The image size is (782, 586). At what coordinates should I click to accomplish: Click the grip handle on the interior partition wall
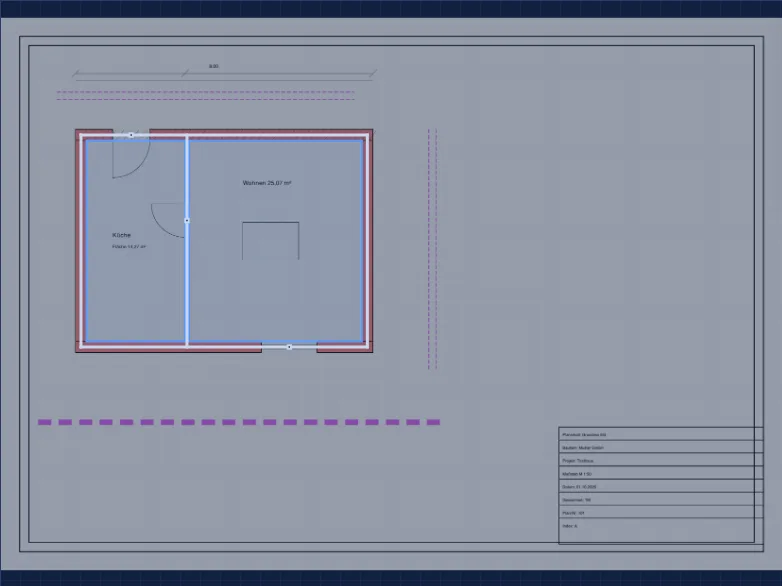(187, 220)
